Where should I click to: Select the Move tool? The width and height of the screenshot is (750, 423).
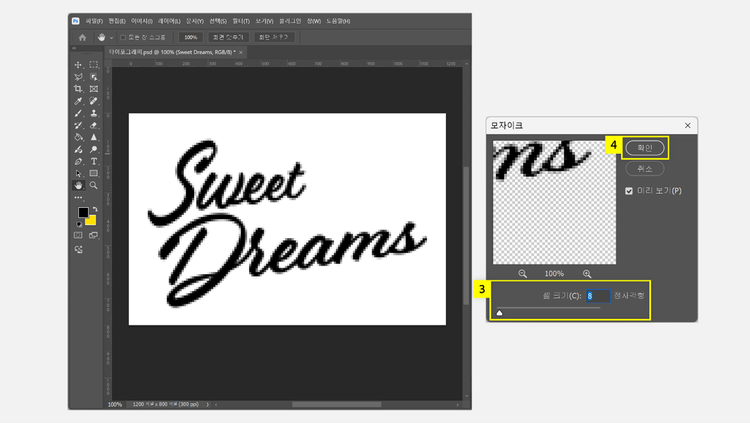[x=78, y=65]
